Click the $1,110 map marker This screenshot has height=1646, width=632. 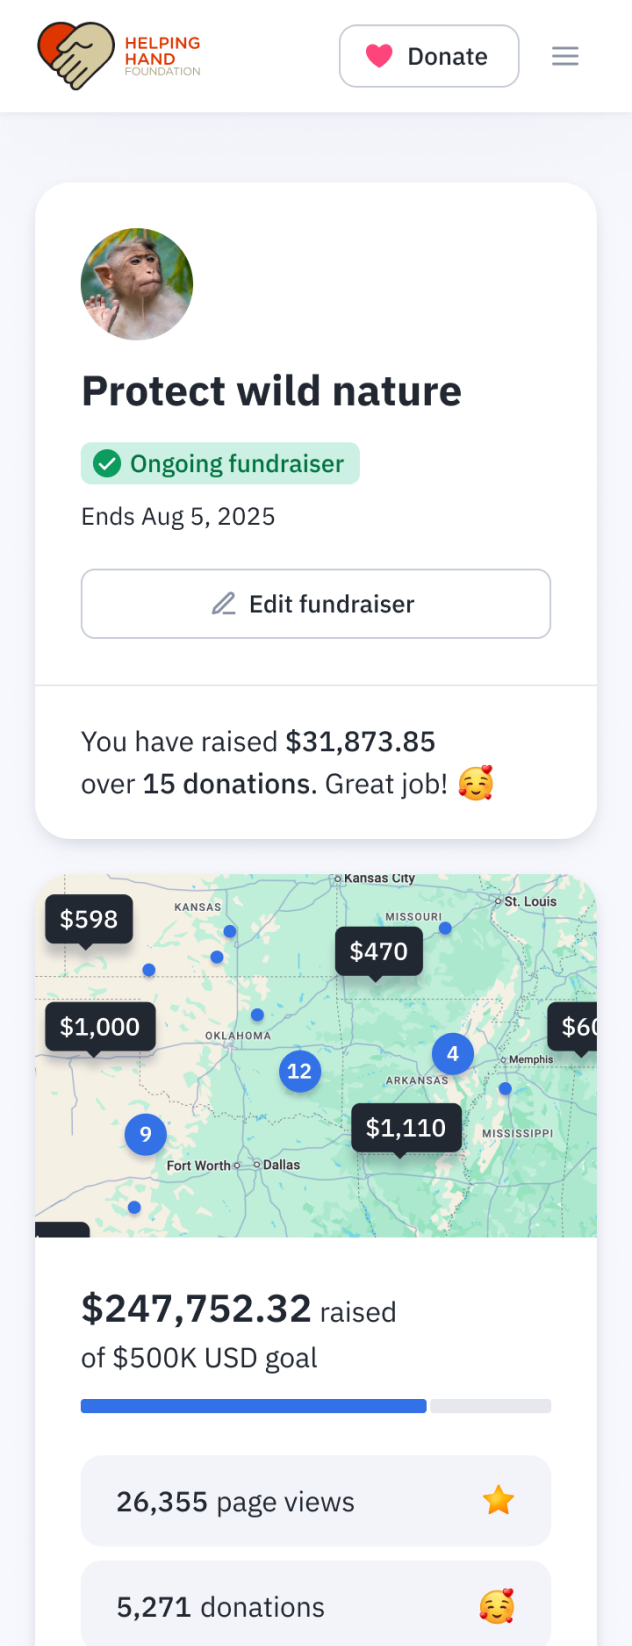pos(406,1128)
